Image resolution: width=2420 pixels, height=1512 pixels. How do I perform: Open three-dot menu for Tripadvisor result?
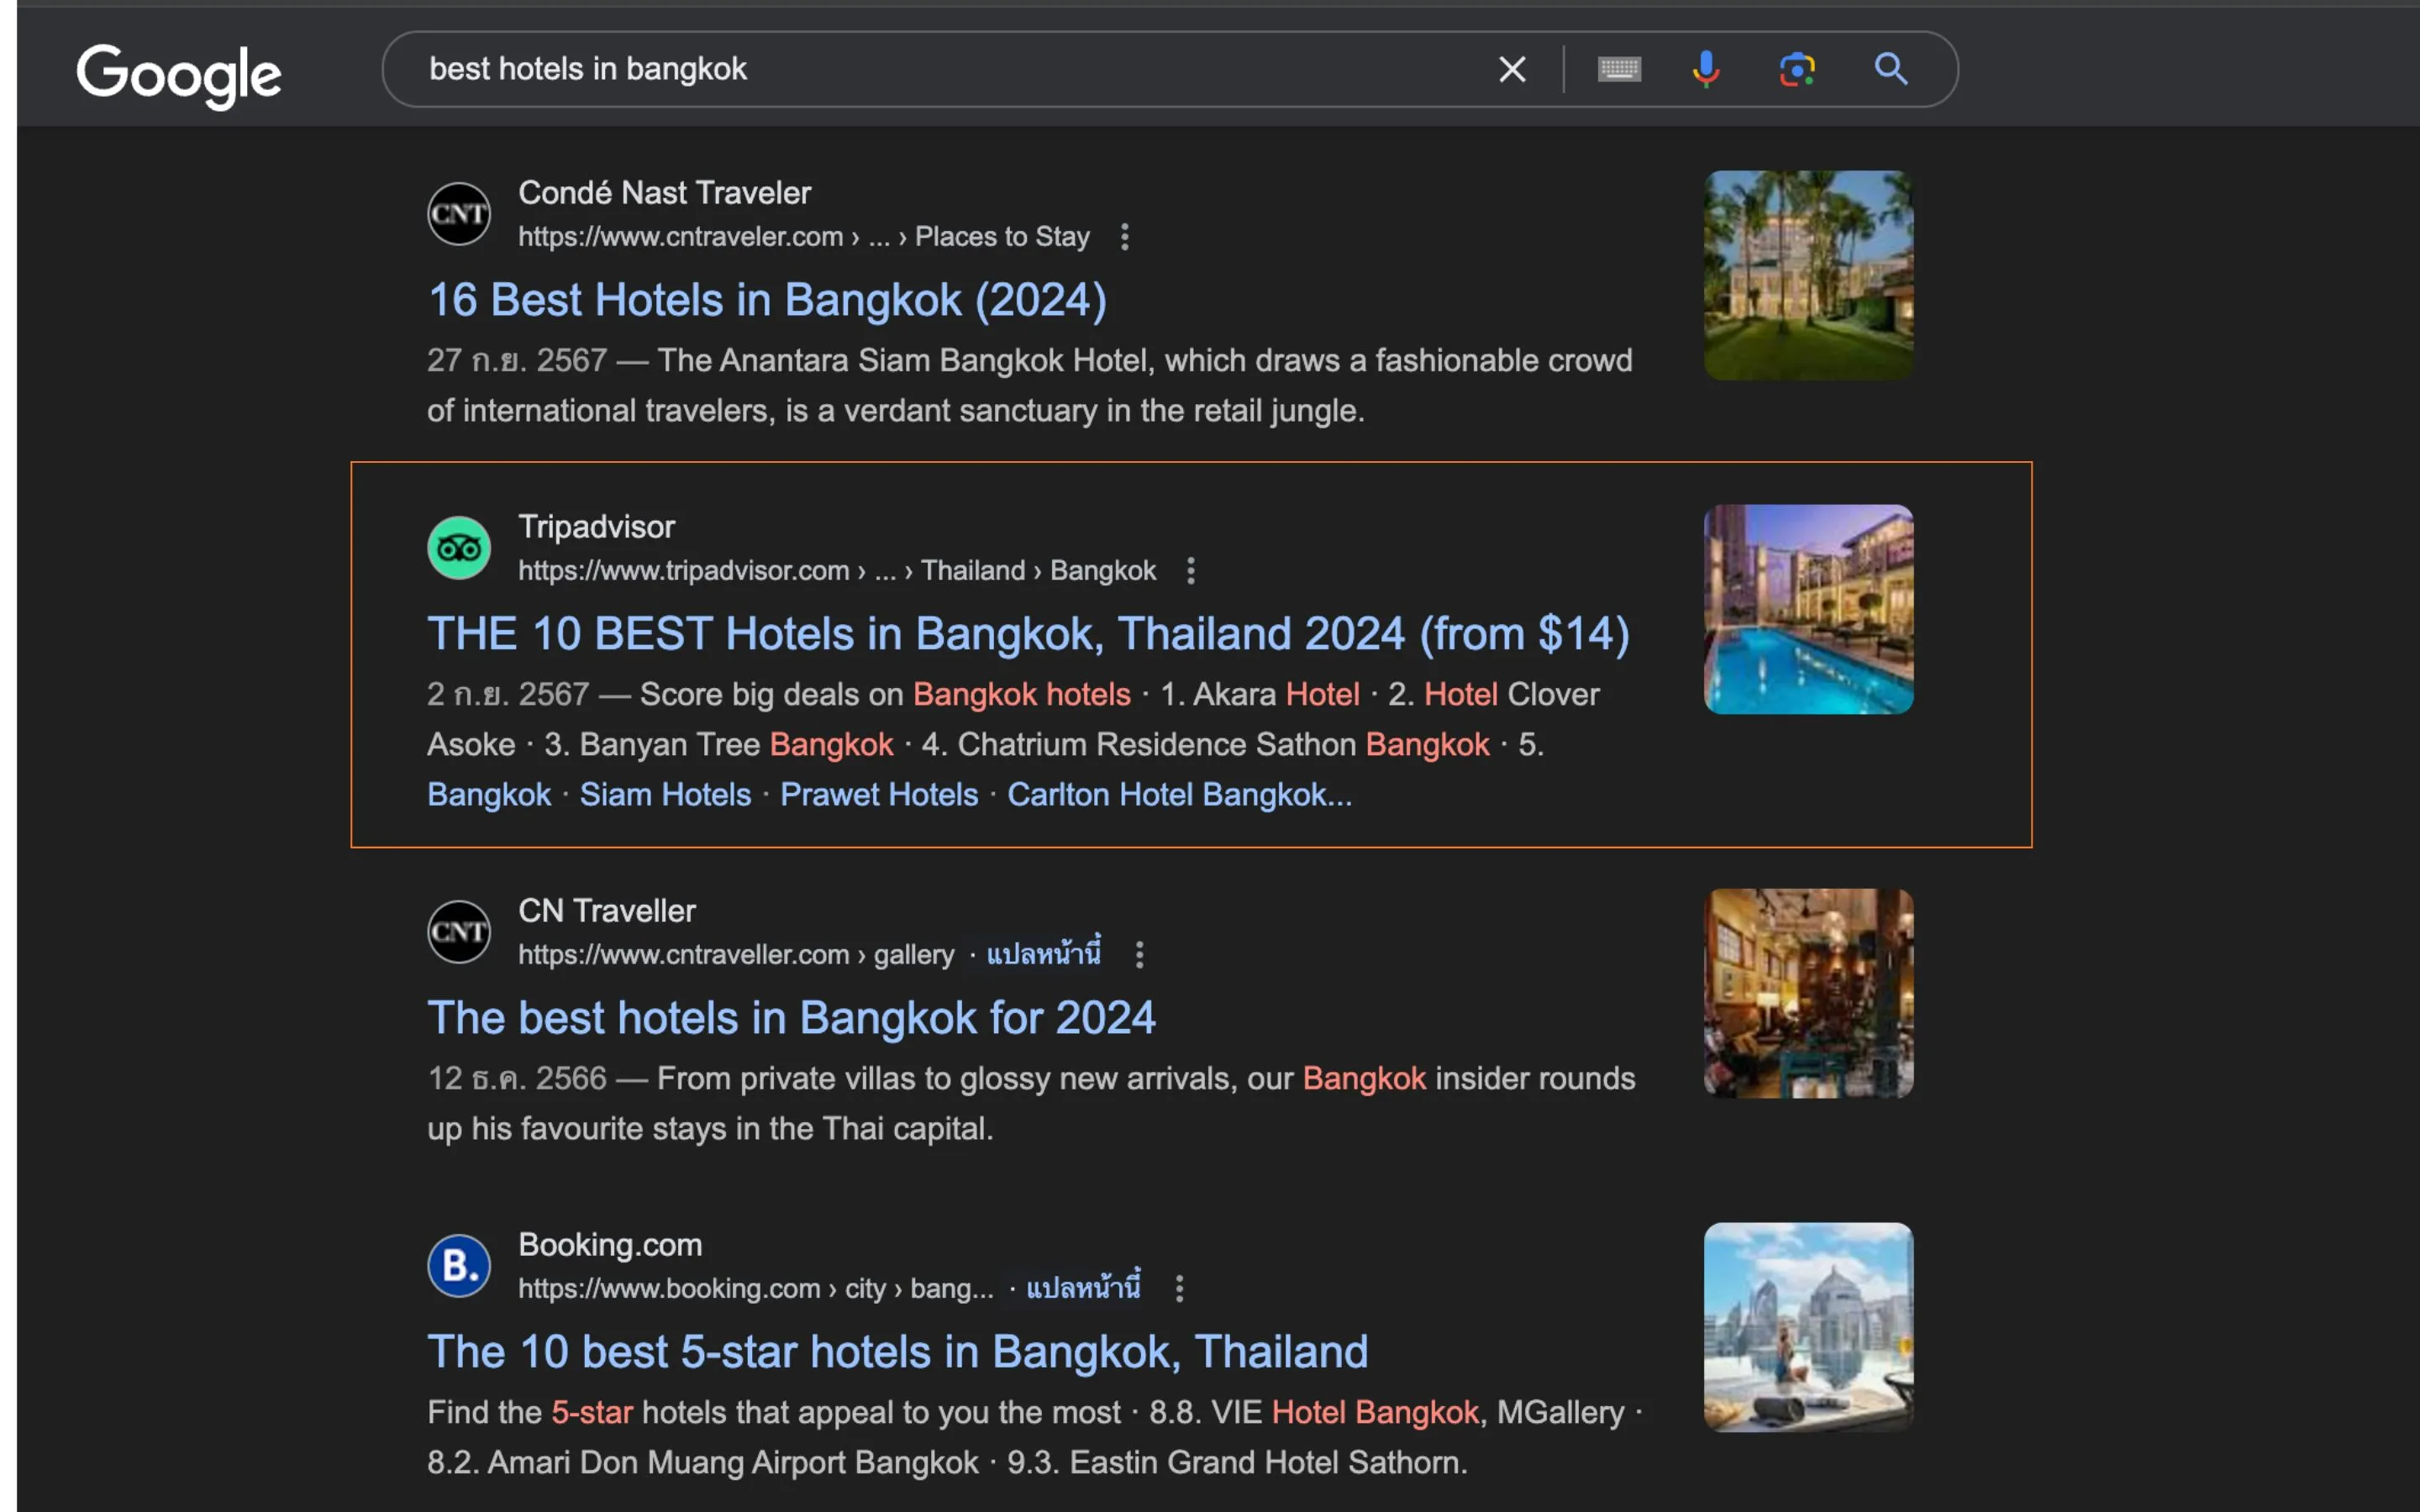(1190, 571)
